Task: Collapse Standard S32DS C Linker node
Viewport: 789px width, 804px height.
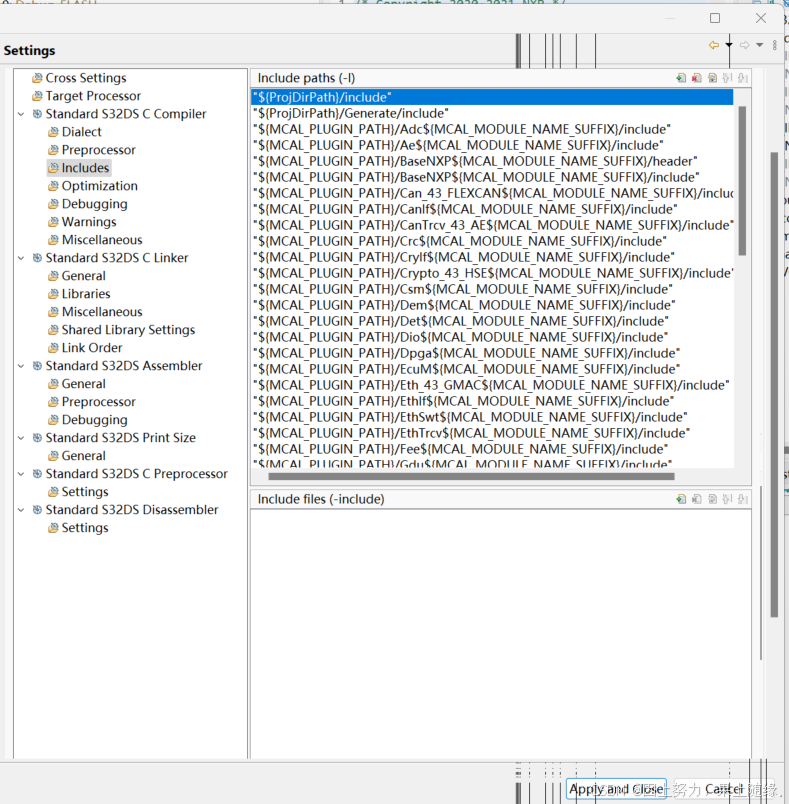Action: pos(21,258)
